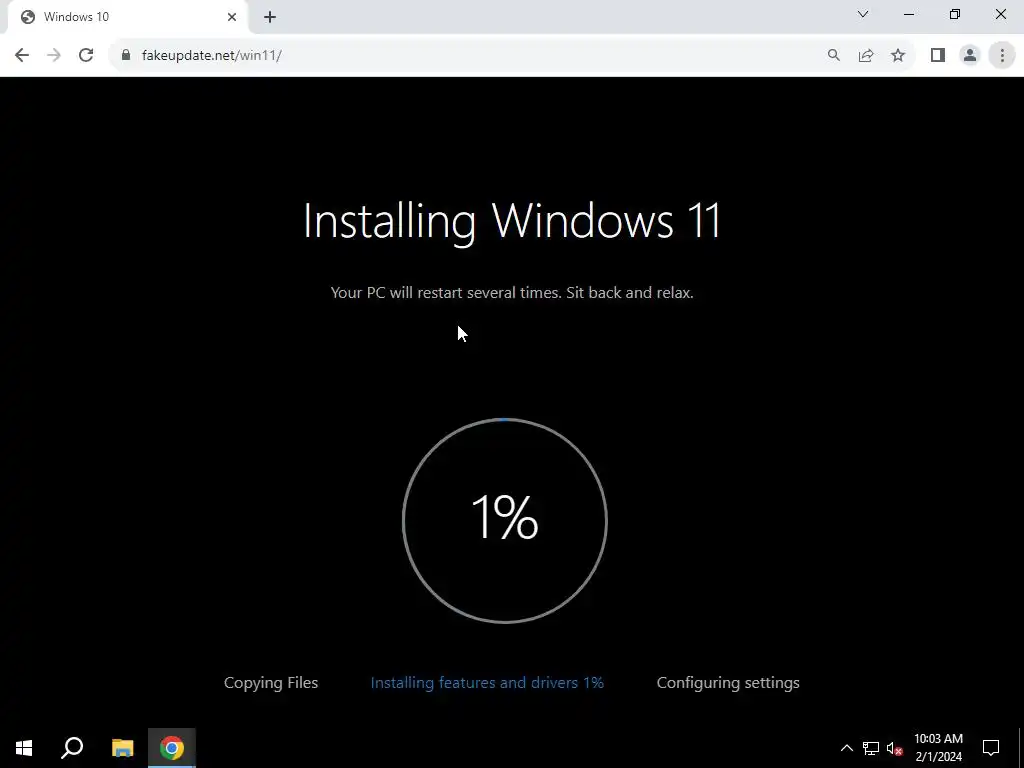The height and width of the screenshot is (768, 1024).
Task: Open the clock showing 10:03 AM
Action: (x=938, y=748)
